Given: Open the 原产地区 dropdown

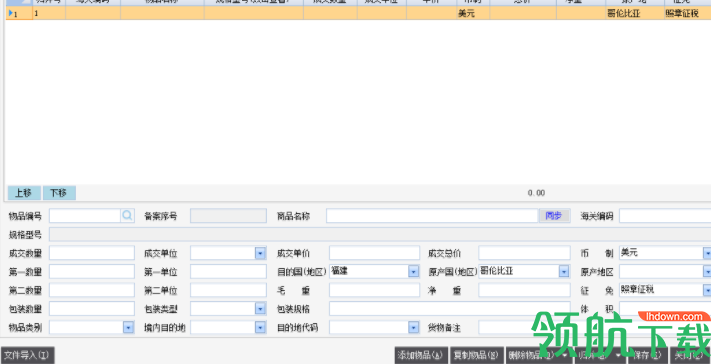Looking at the screenshot, I should [x=707, y=272].
